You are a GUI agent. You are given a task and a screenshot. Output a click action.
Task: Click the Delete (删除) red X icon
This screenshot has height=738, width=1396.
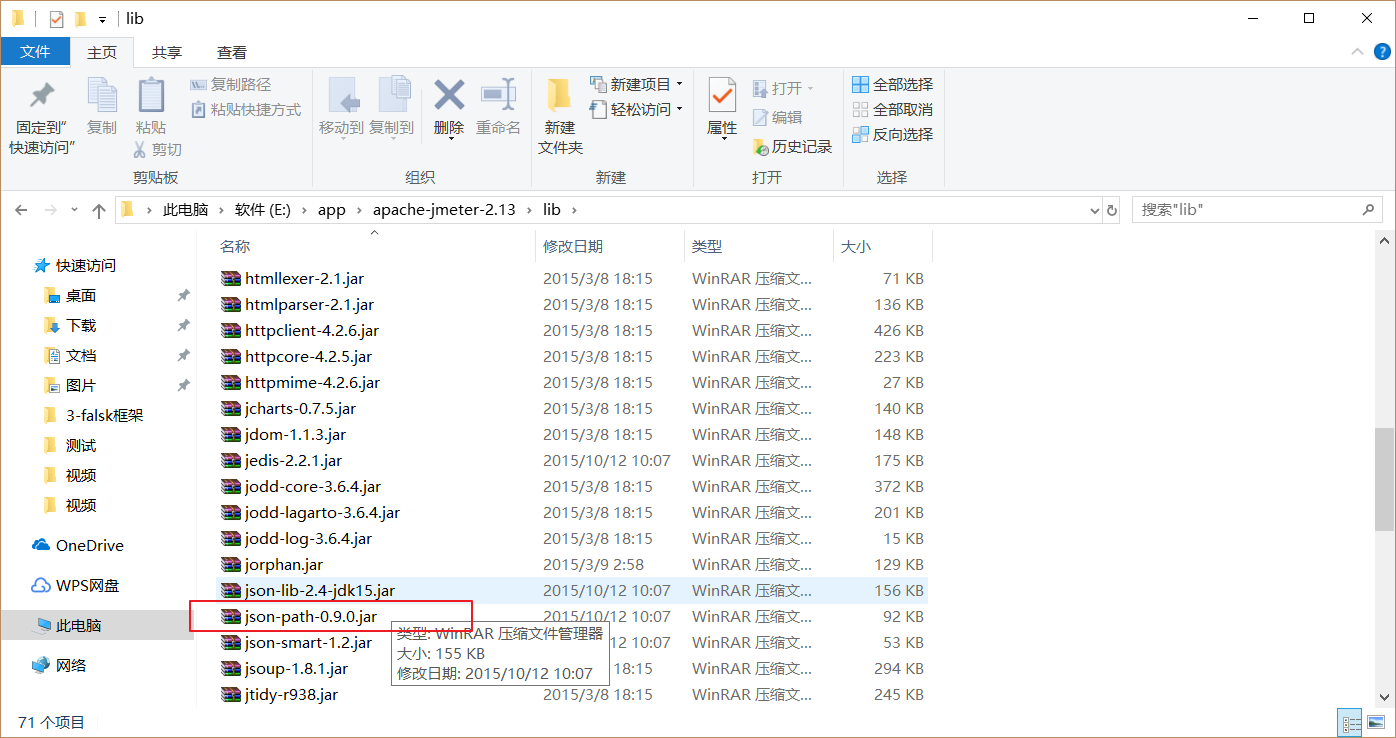pos(449,95)
